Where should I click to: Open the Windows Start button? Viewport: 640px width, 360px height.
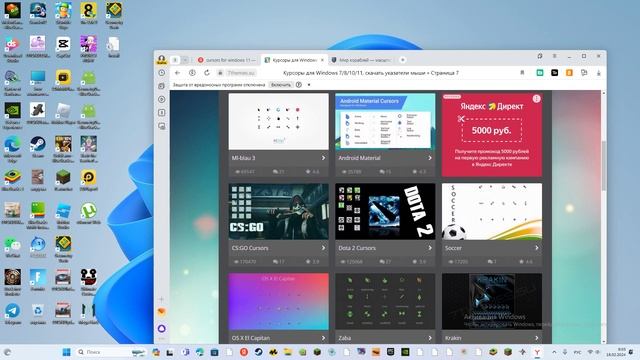point(66,352)
